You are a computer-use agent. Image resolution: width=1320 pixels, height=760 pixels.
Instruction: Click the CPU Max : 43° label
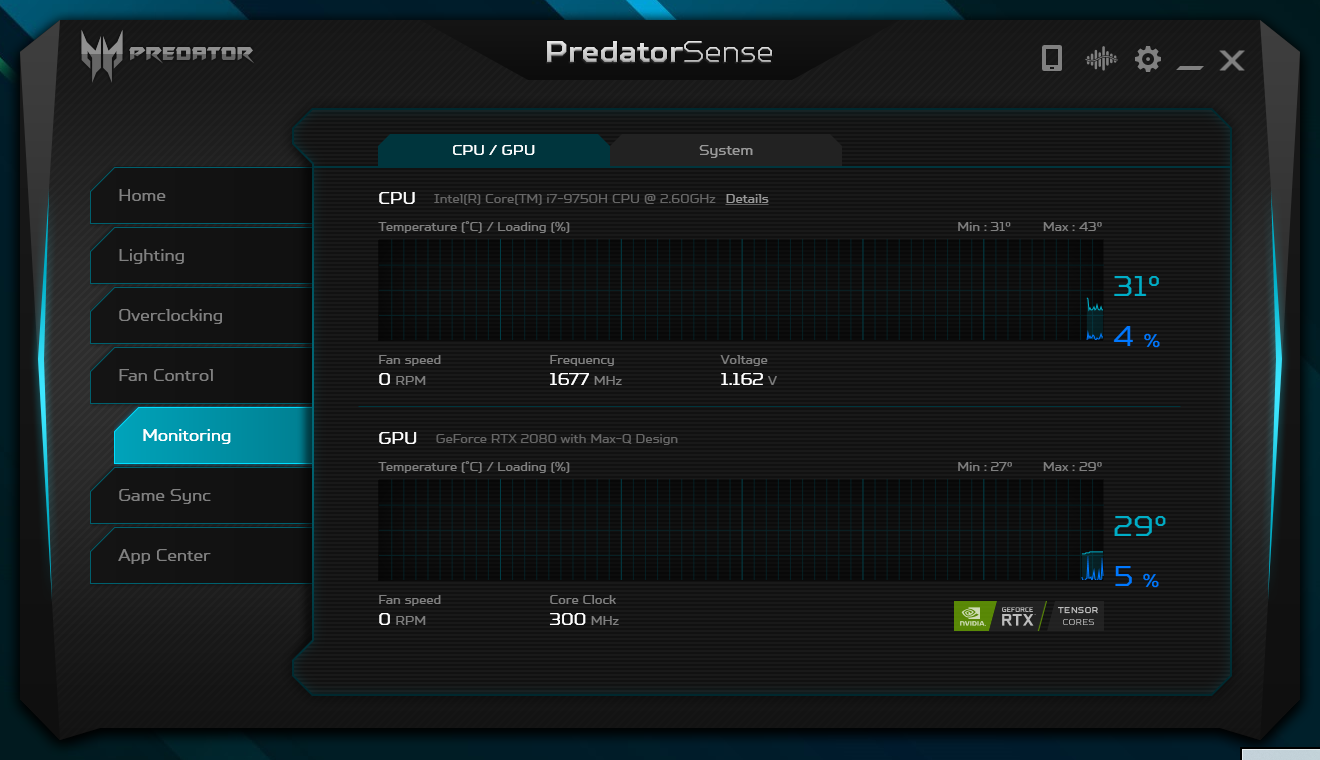point(1072,227)
